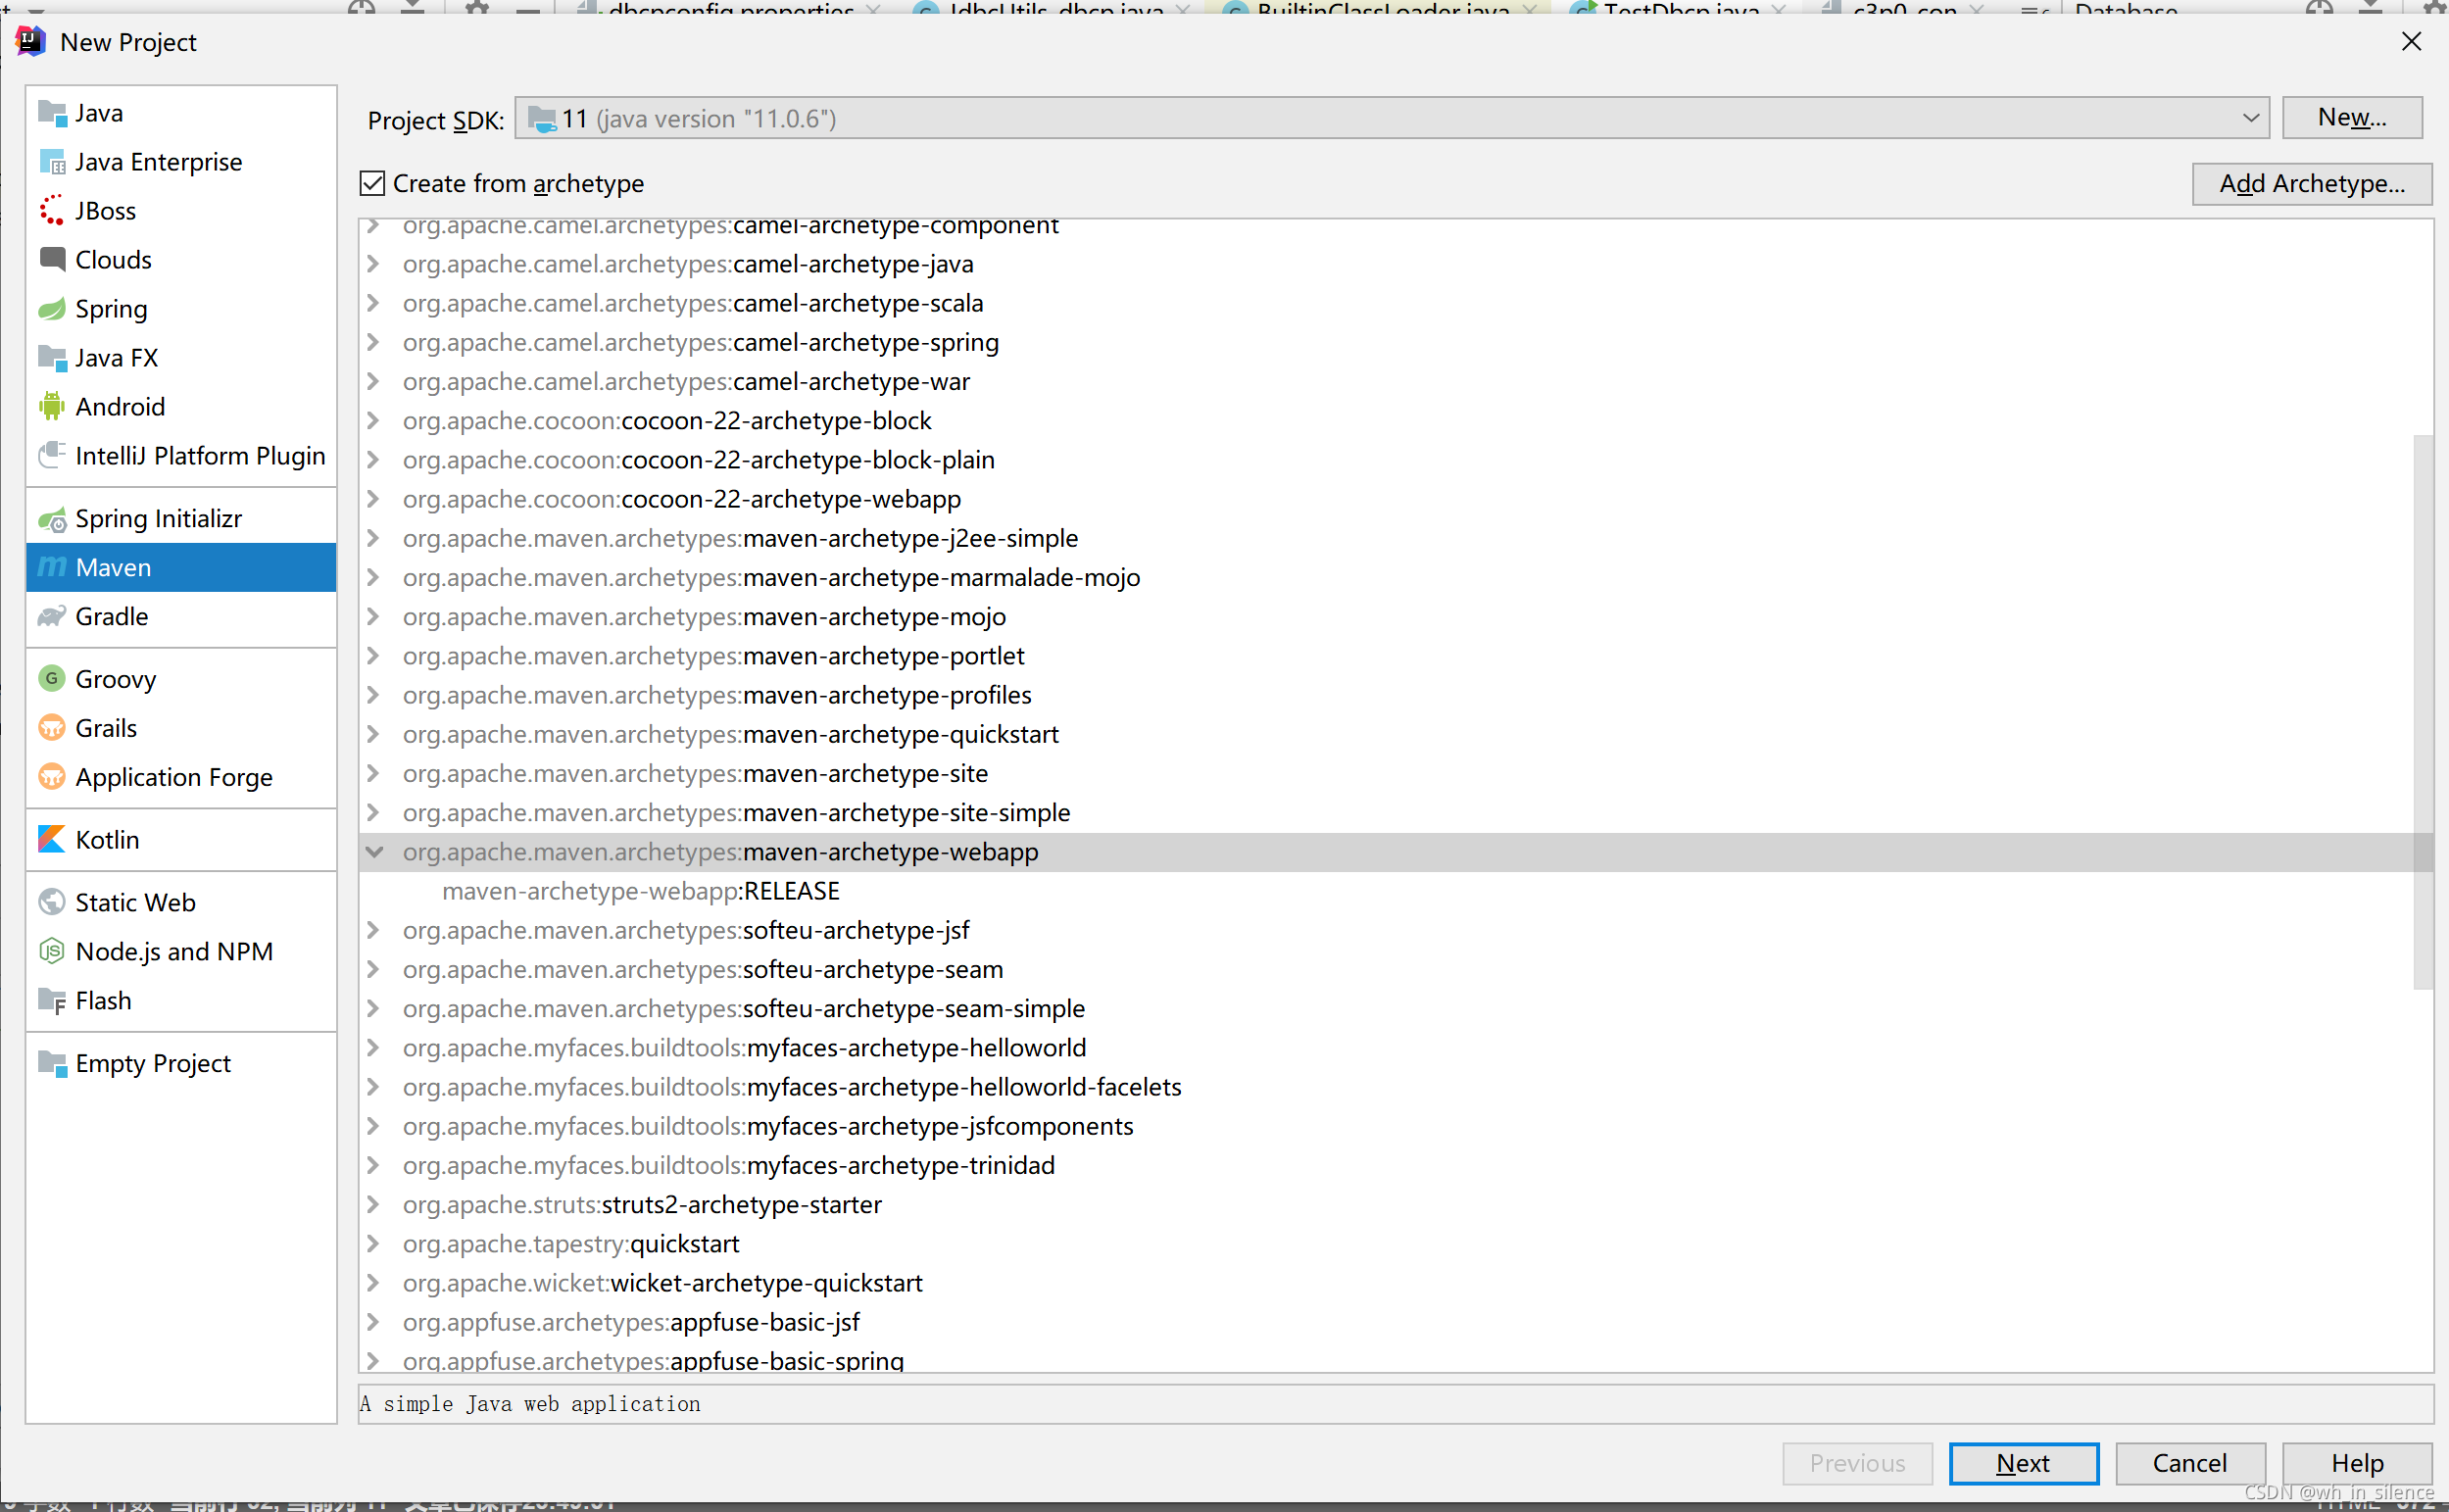Screen dimensions: 2449x1512
Task: Click the archetype list vertical scrollbar
Action: click(2422, 711)
